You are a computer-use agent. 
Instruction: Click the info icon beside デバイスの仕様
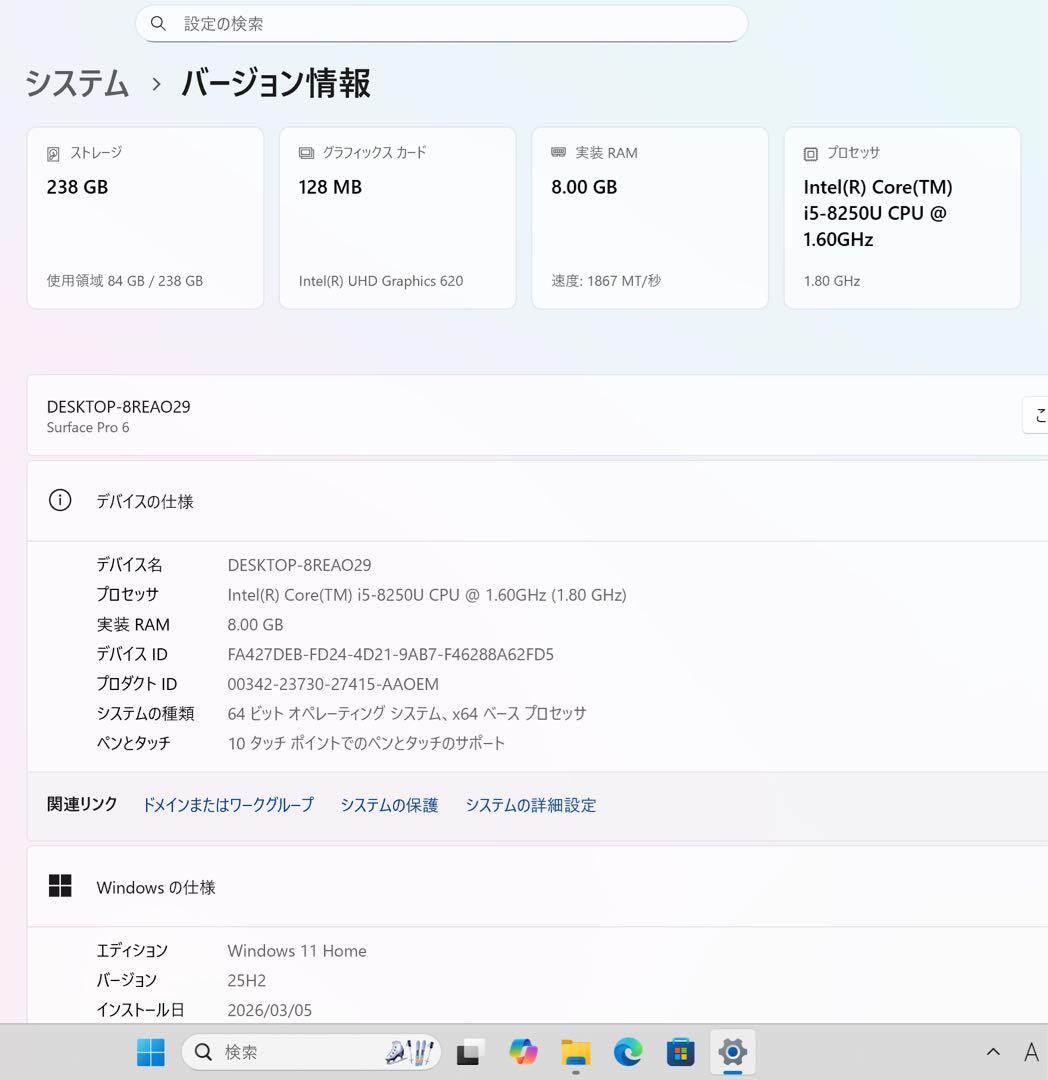point(60,500)
